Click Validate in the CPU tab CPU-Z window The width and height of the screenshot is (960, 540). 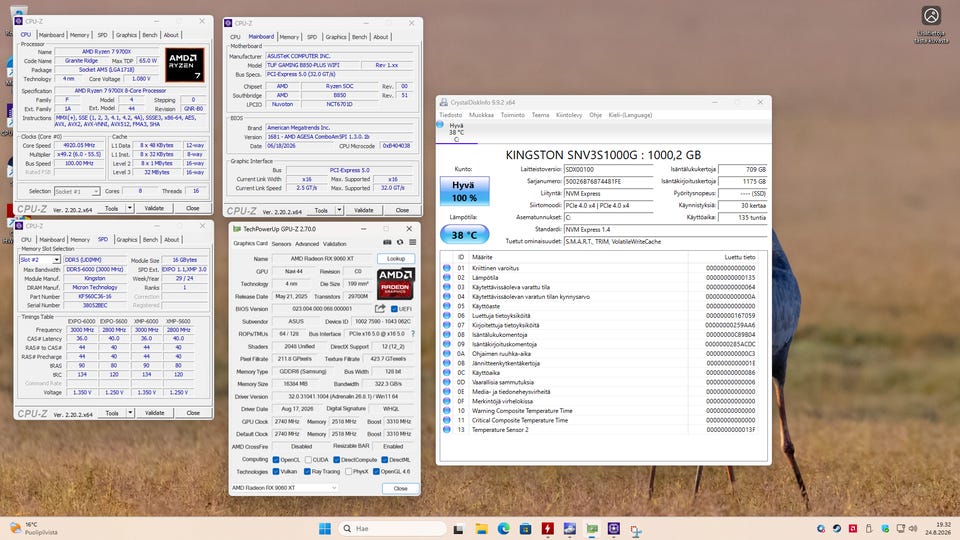pyautogui.click(x=154, y=208)
